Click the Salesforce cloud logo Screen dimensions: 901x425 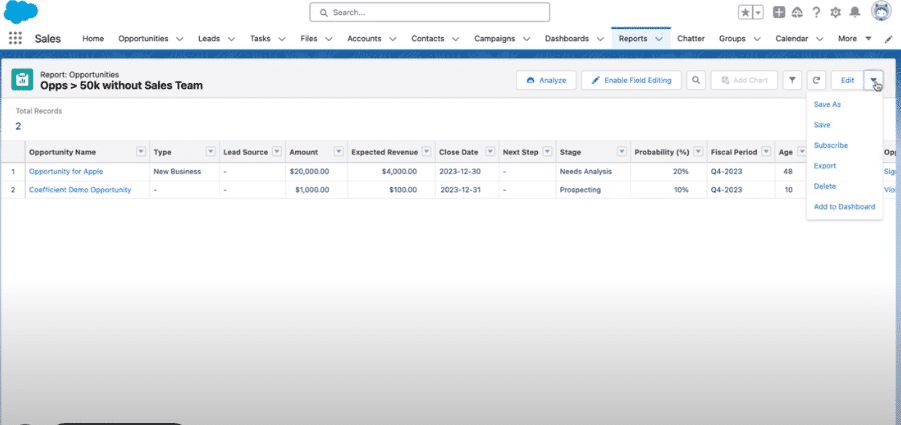pyautogui.click(x=21, y=11)
